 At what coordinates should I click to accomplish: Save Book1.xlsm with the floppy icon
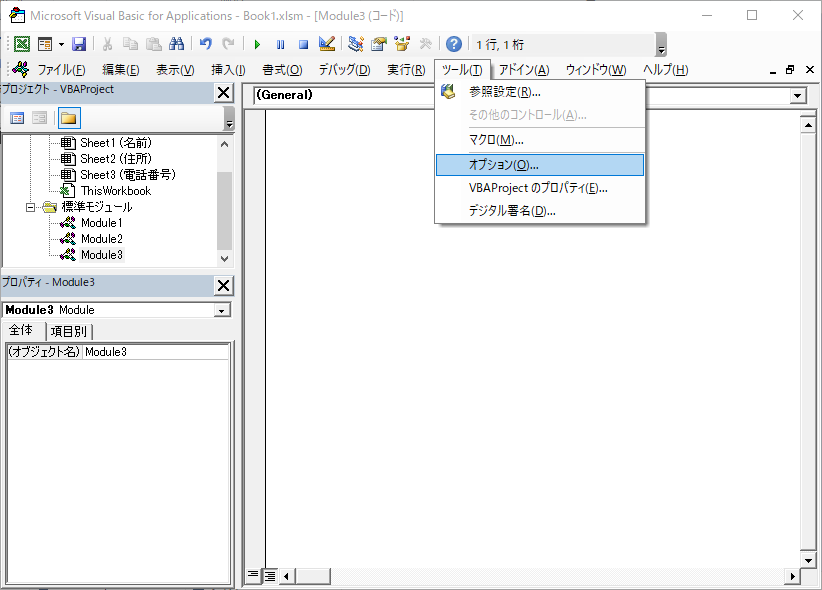79,44
